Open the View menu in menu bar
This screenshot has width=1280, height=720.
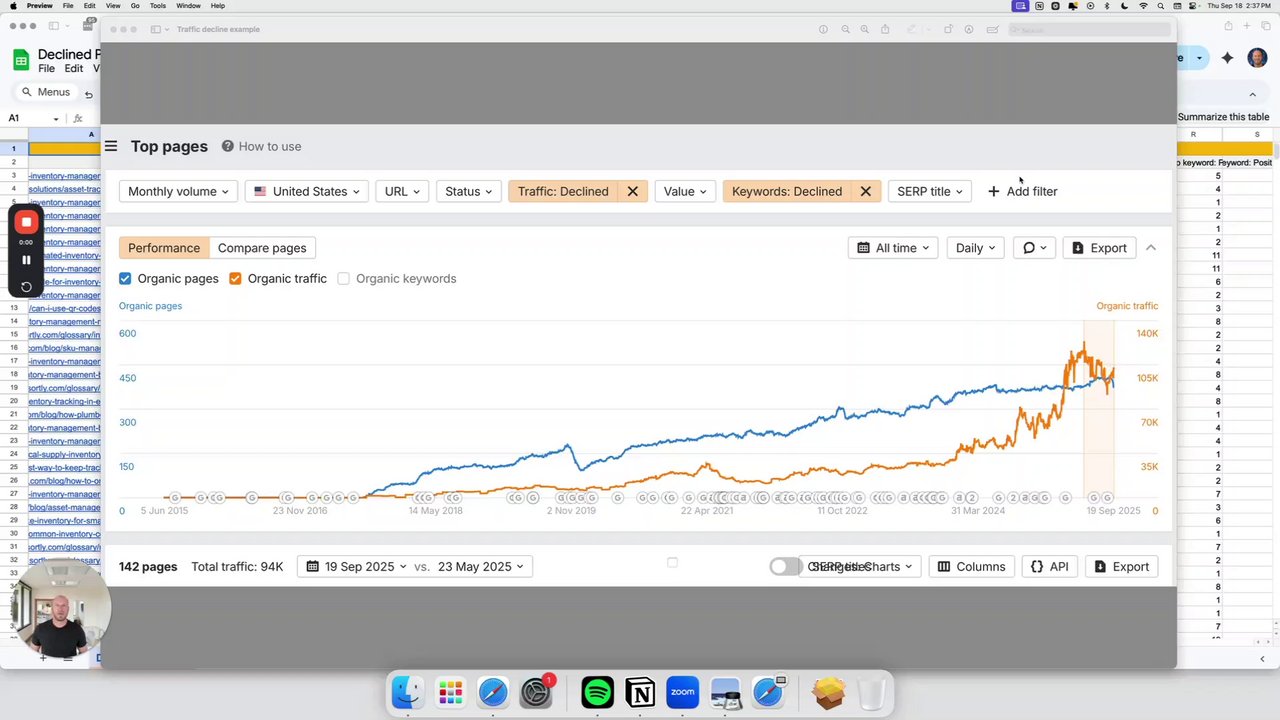[x=113, y=6]
